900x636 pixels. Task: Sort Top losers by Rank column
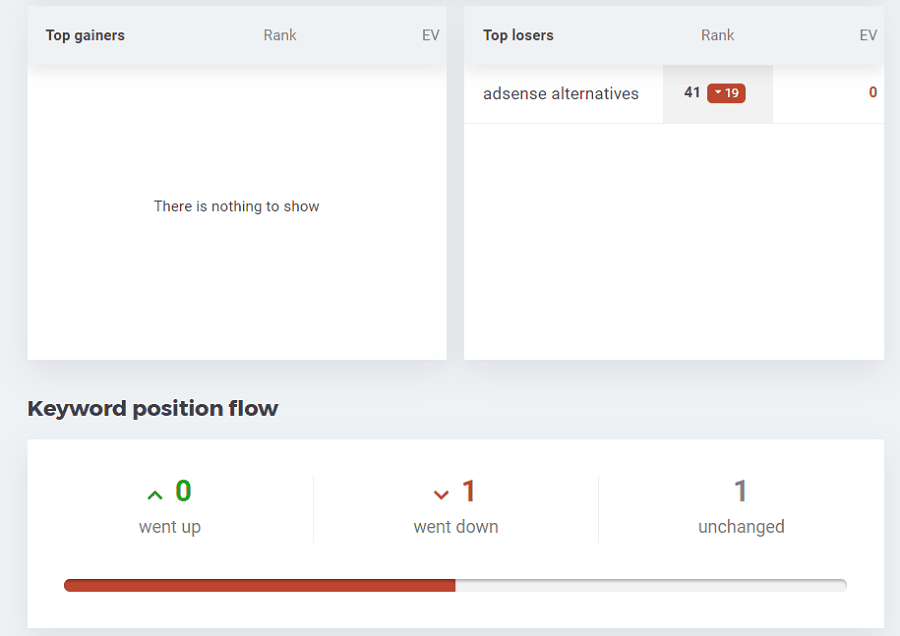point(717,35)
